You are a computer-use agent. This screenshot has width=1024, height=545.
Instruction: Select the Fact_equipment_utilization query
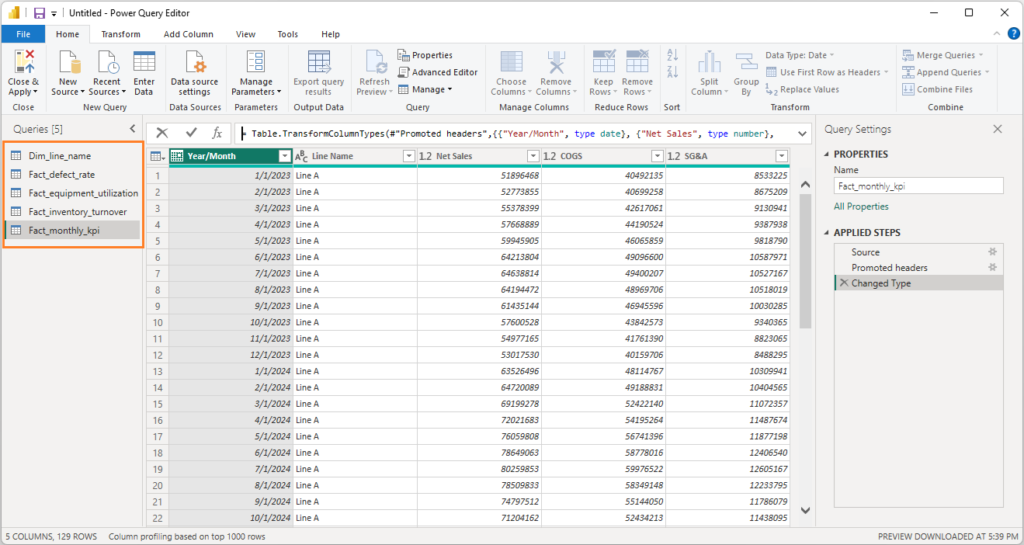coord(72,193)
